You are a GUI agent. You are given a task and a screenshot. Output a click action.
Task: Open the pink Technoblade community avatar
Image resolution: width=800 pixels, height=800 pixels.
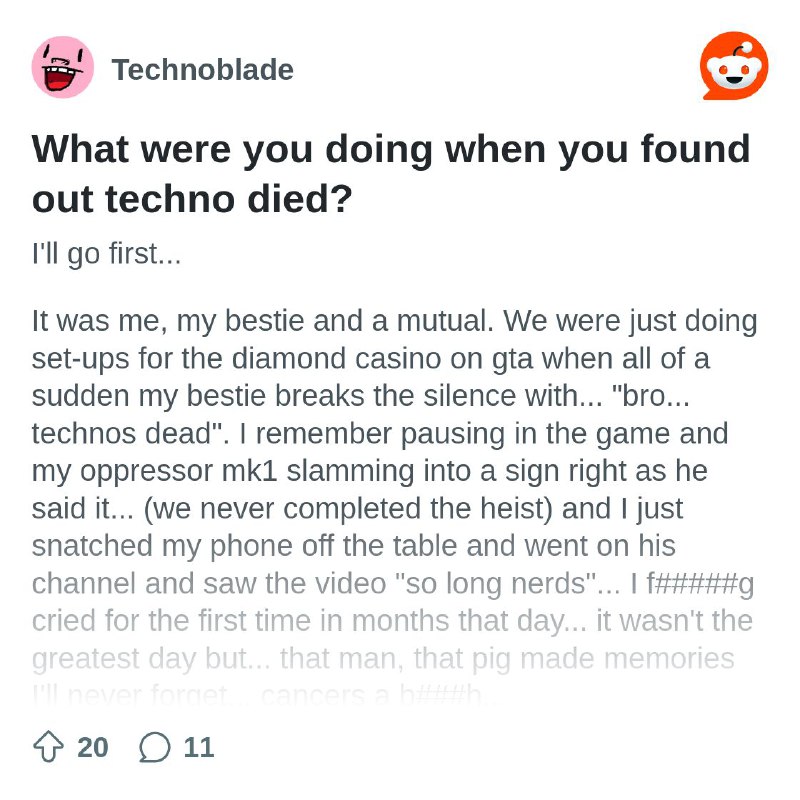click(x=63, y=67)
